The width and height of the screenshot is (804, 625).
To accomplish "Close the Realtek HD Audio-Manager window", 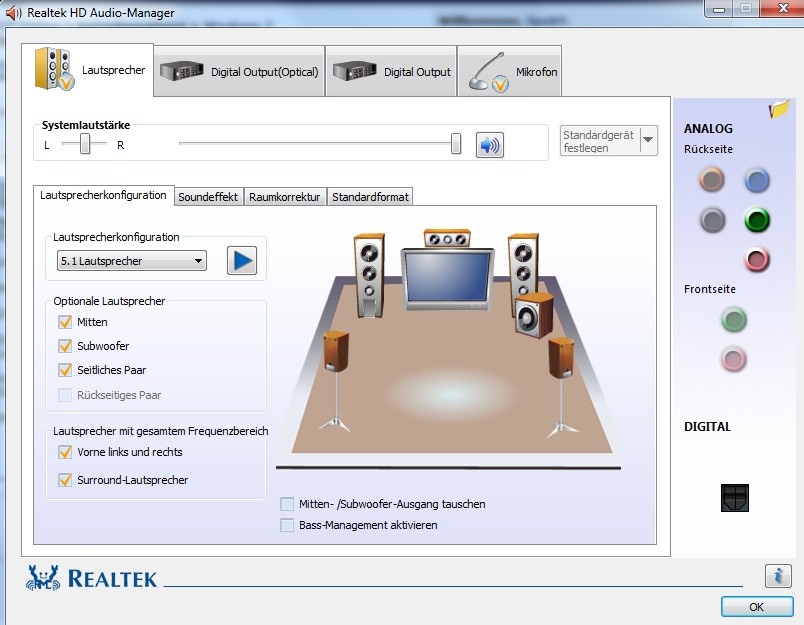I will (x=782, y=8).
